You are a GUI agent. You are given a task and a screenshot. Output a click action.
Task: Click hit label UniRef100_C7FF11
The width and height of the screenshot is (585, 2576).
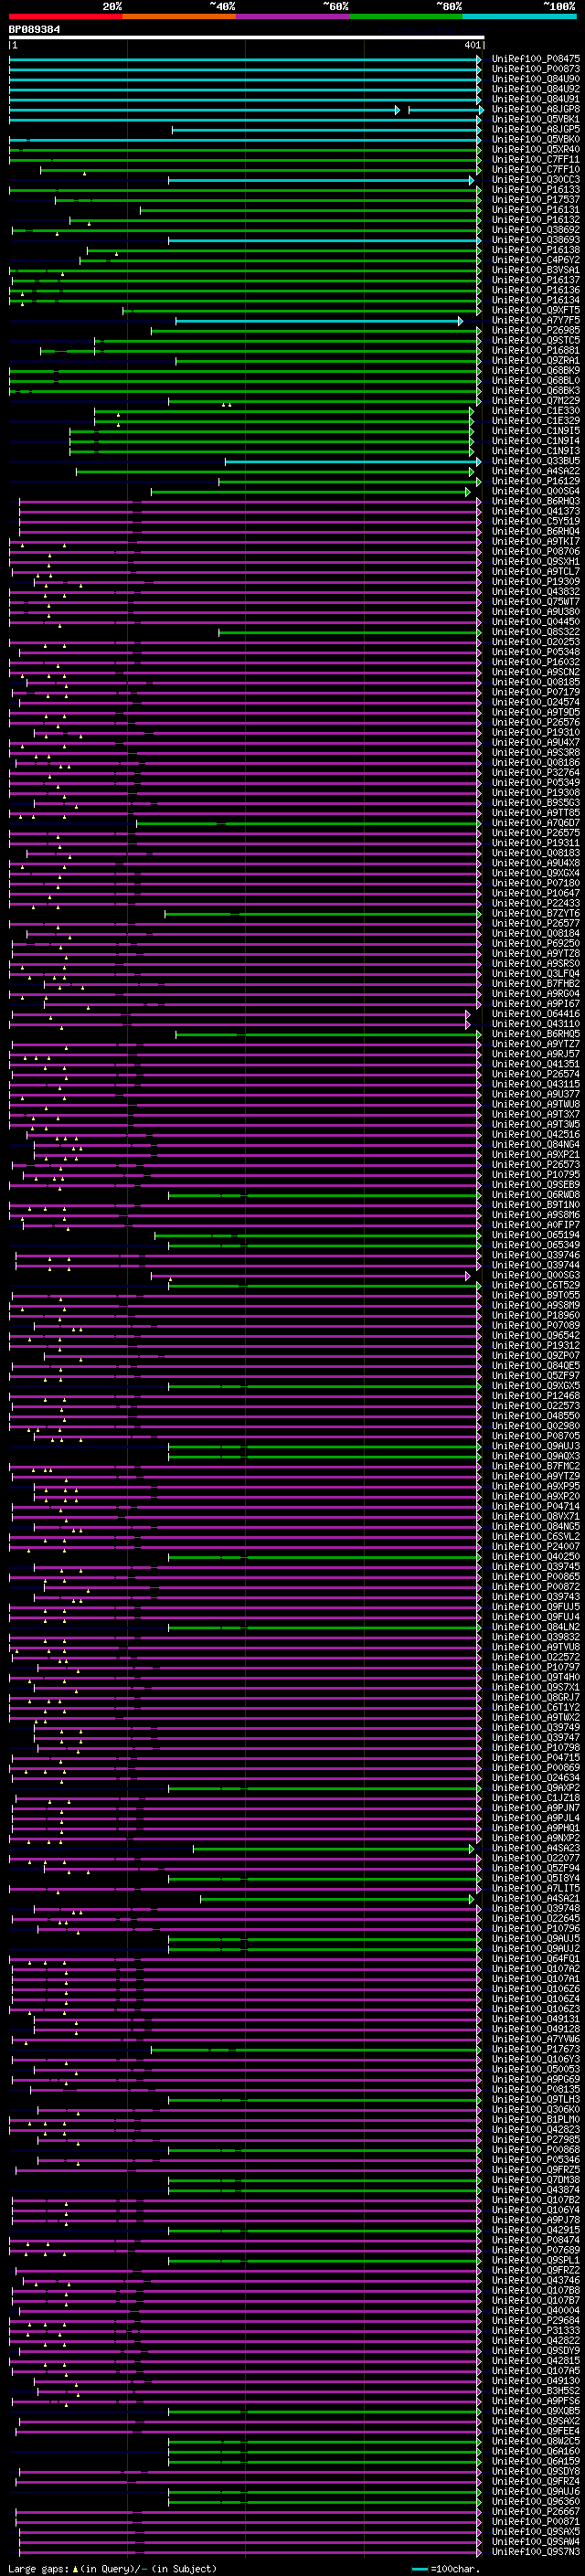click(536, 159)
